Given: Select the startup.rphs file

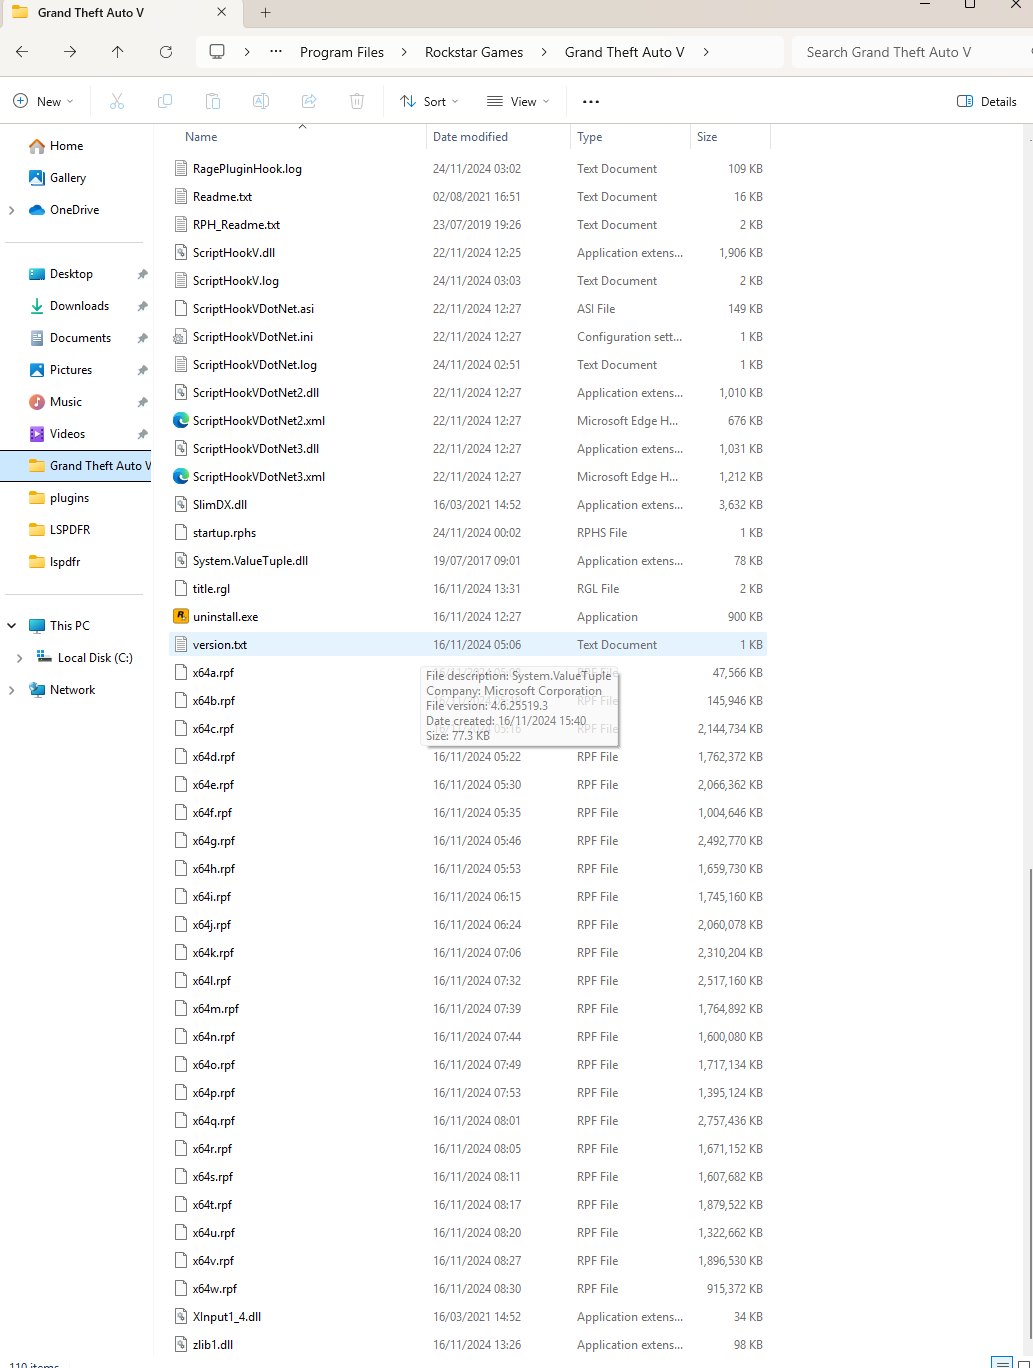Looking at the screenshot, I should 468,533.
